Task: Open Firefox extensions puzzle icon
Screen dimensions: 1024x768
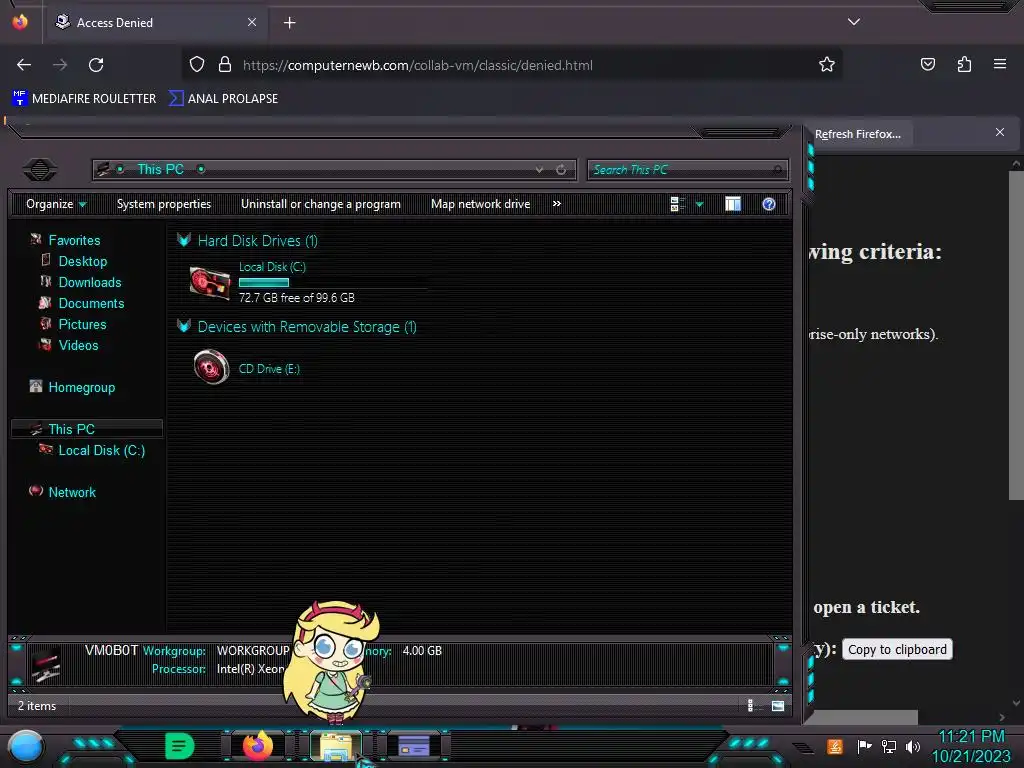Action: (964, 65)
